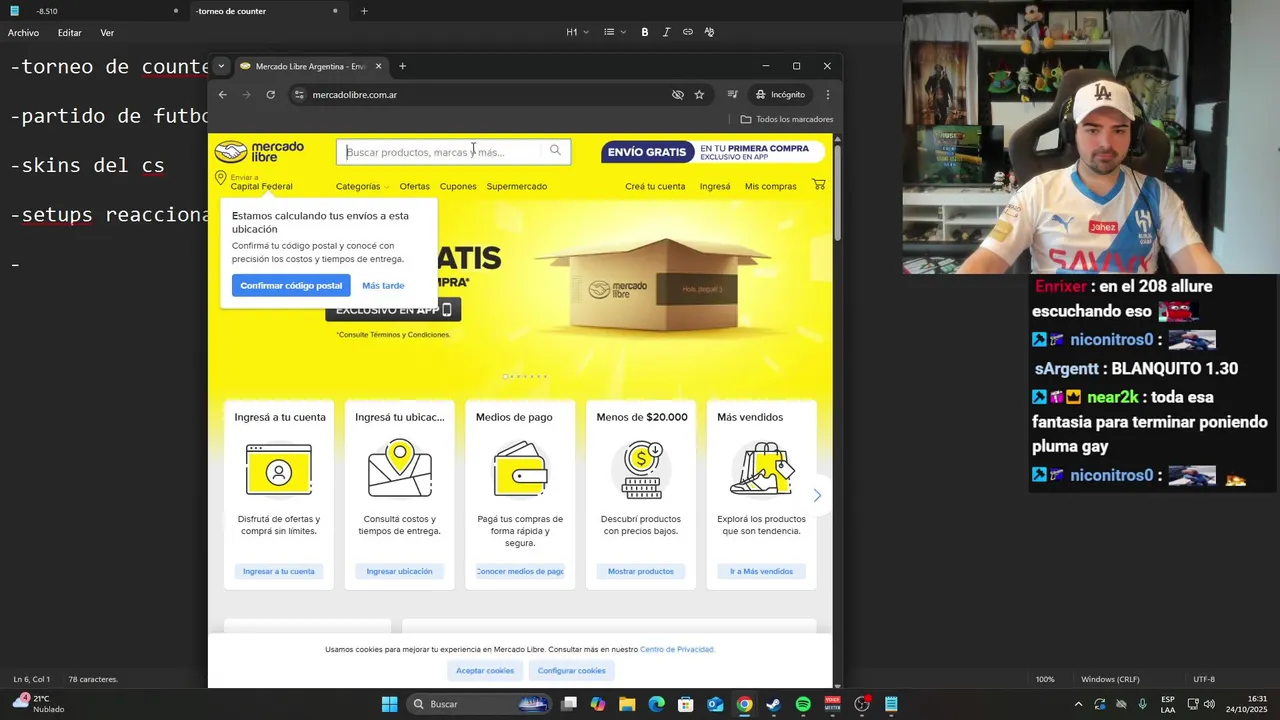Open Chrome tab search dropdown arrow
Image resolution: width=1280 pixels, height=720 pixels.
point(221,66)
